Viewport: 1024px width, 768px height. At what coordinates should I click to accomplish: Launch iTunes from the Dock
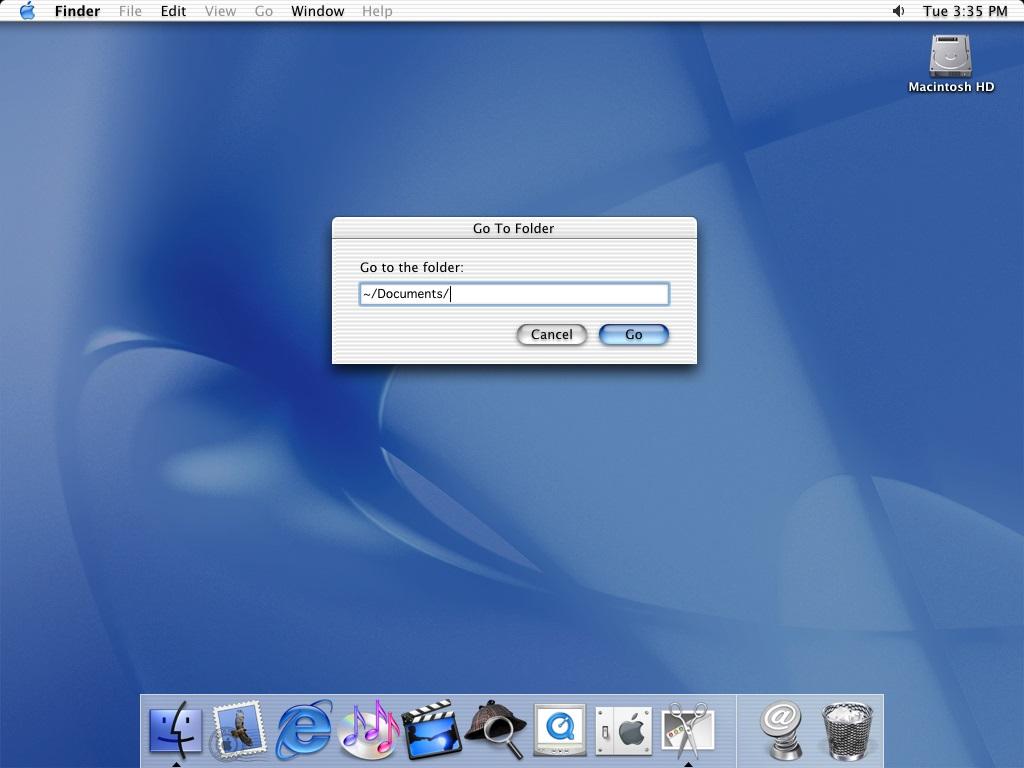[369, 730]
